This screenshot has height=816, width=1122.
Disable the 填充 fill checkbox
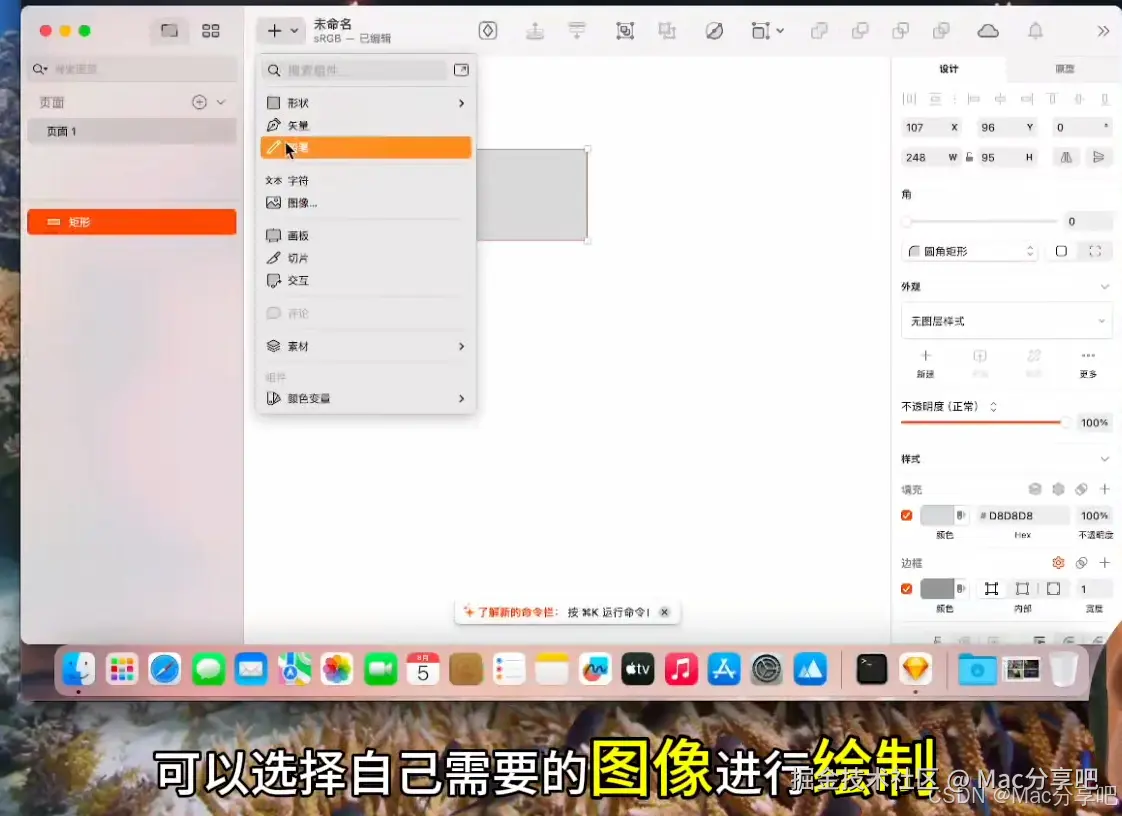tap(906, 515)
